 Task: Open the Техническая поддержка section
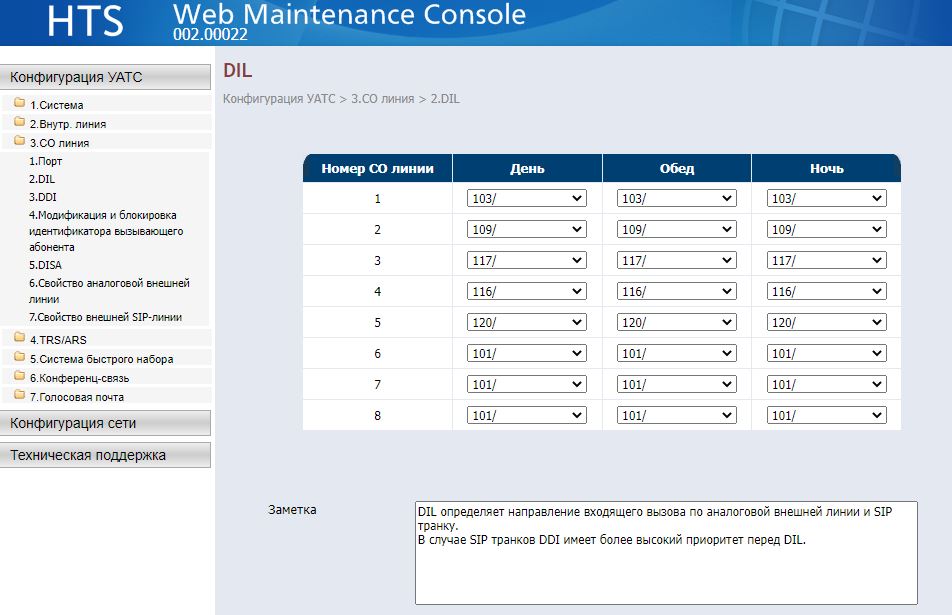click(x=105, y=455)
